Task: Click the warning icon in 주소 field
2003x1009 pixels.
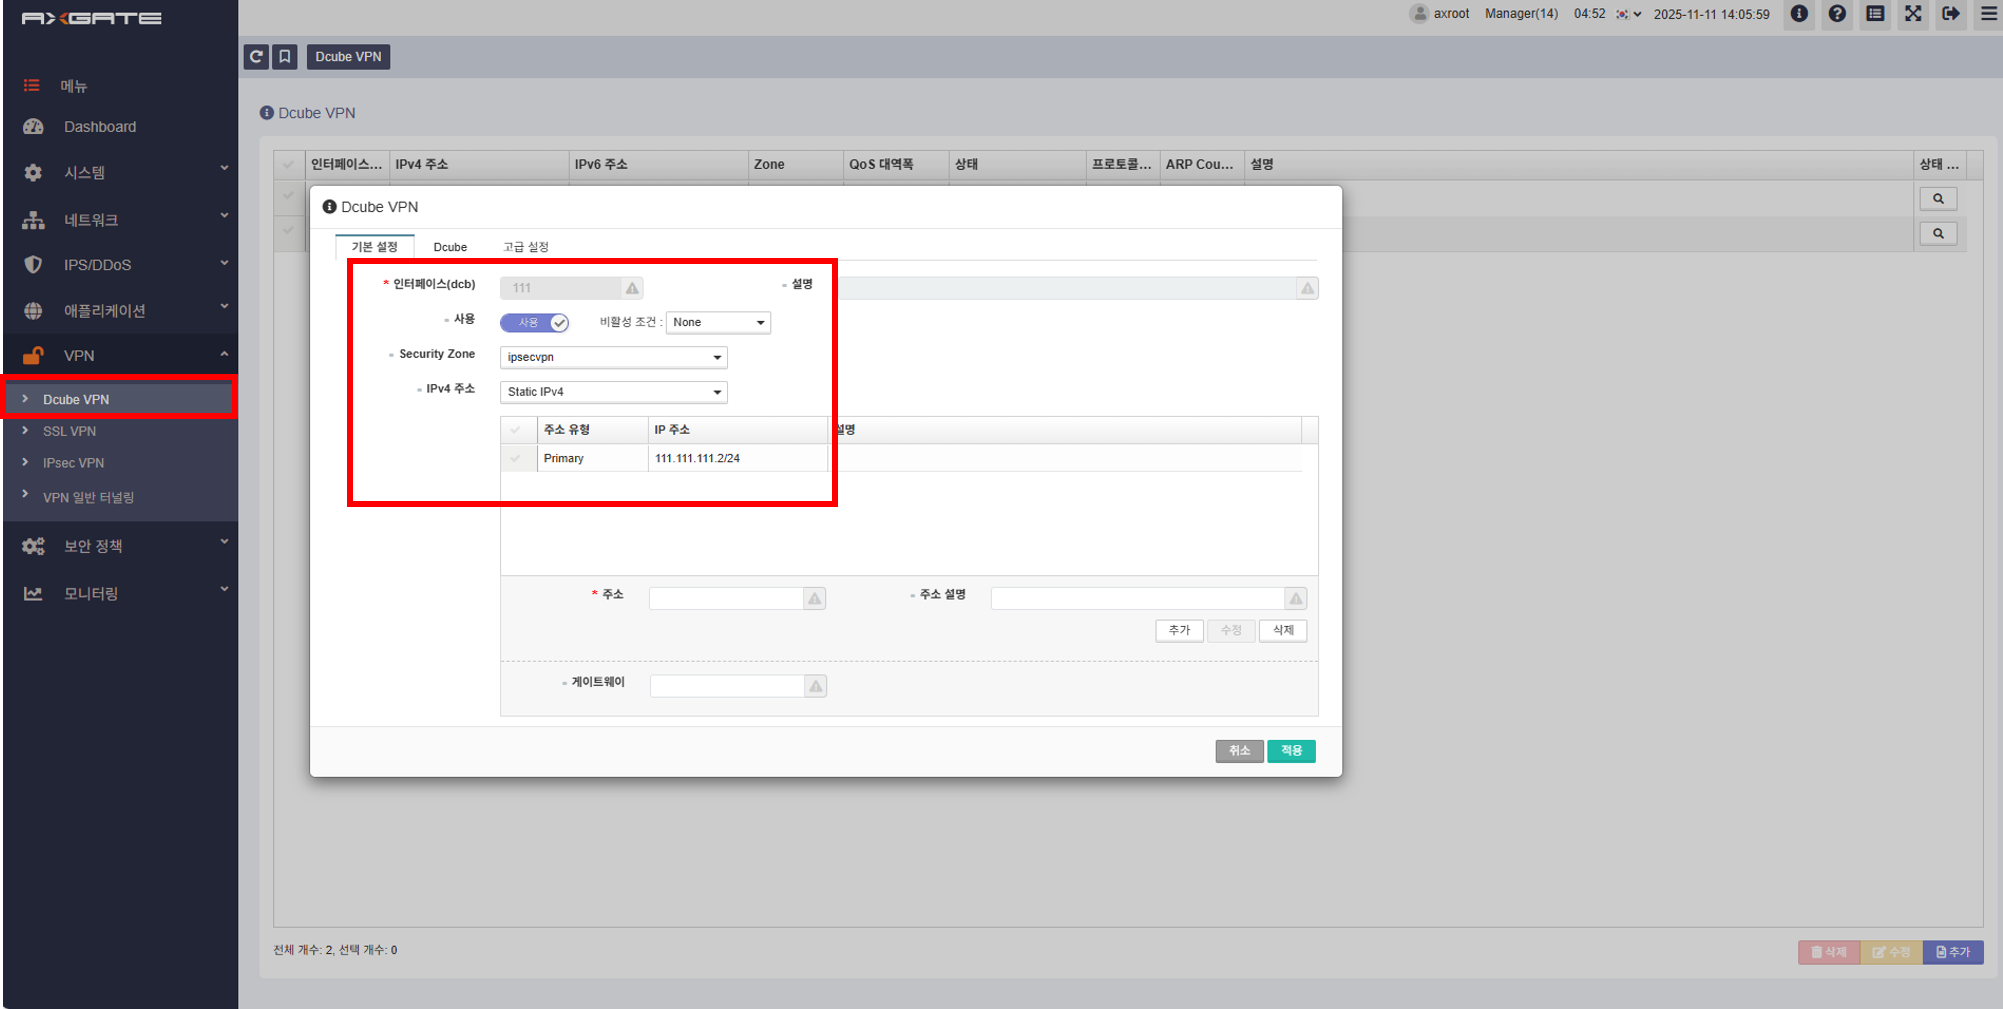Action: coord(815,598)
